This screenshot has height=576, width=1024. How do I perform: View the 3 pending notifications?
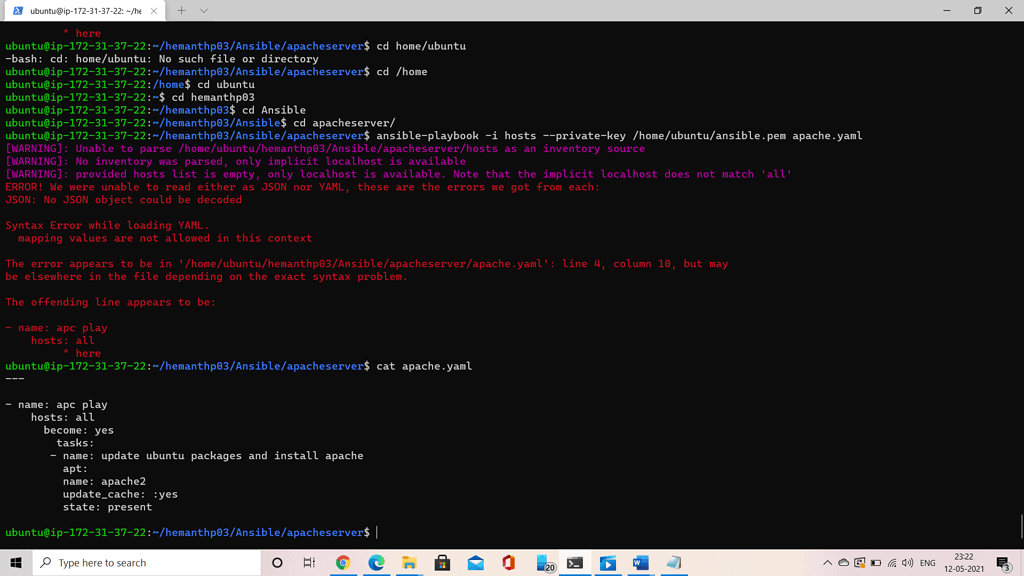tap(1005, 565)
